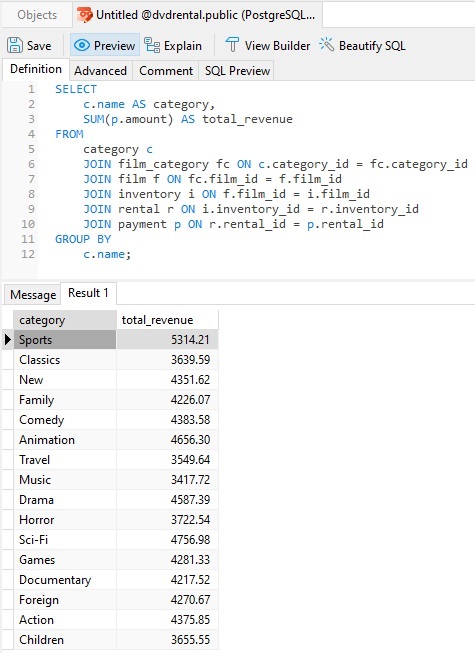Click the Save disk icon
The image size is (475, 653).
pyautogui.click(x=15, y=45)
